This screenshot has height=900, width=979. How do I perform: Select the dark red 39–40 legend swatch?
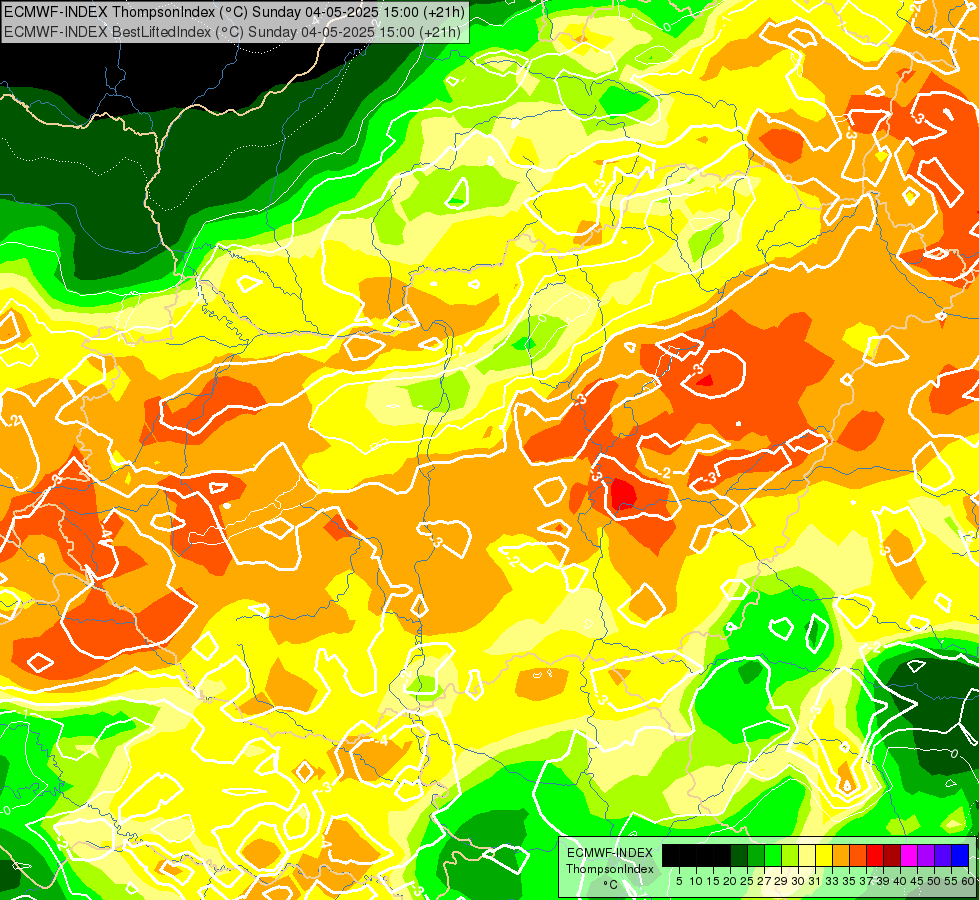tap(892, 856)
